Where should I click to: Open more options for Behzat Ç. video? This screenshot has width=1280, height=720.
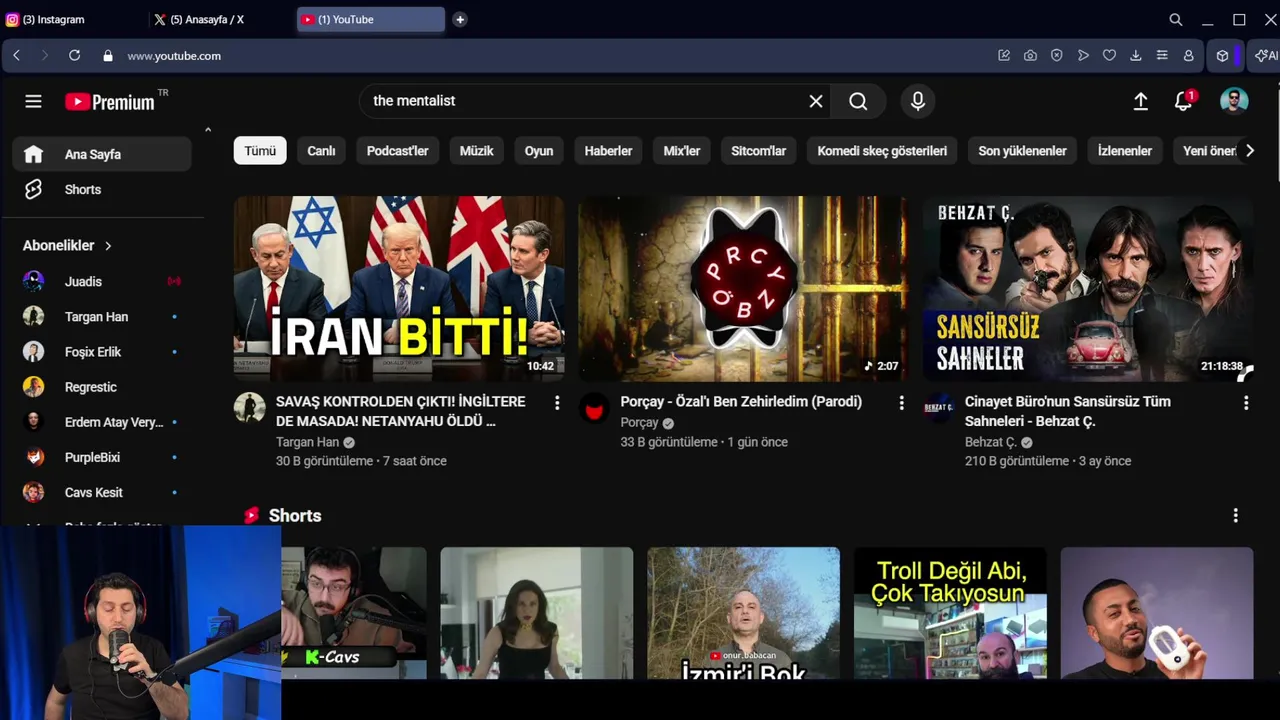1246,402
